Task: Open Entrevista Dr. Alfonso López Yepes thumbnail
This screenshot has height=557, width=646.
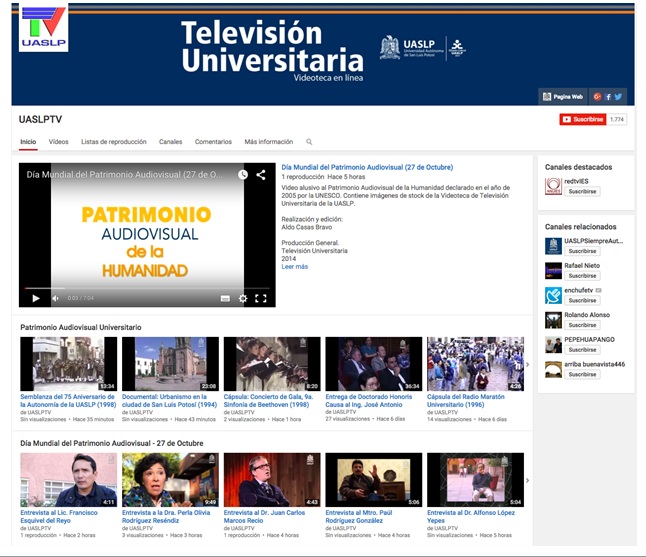Action: tap(475, 480)
